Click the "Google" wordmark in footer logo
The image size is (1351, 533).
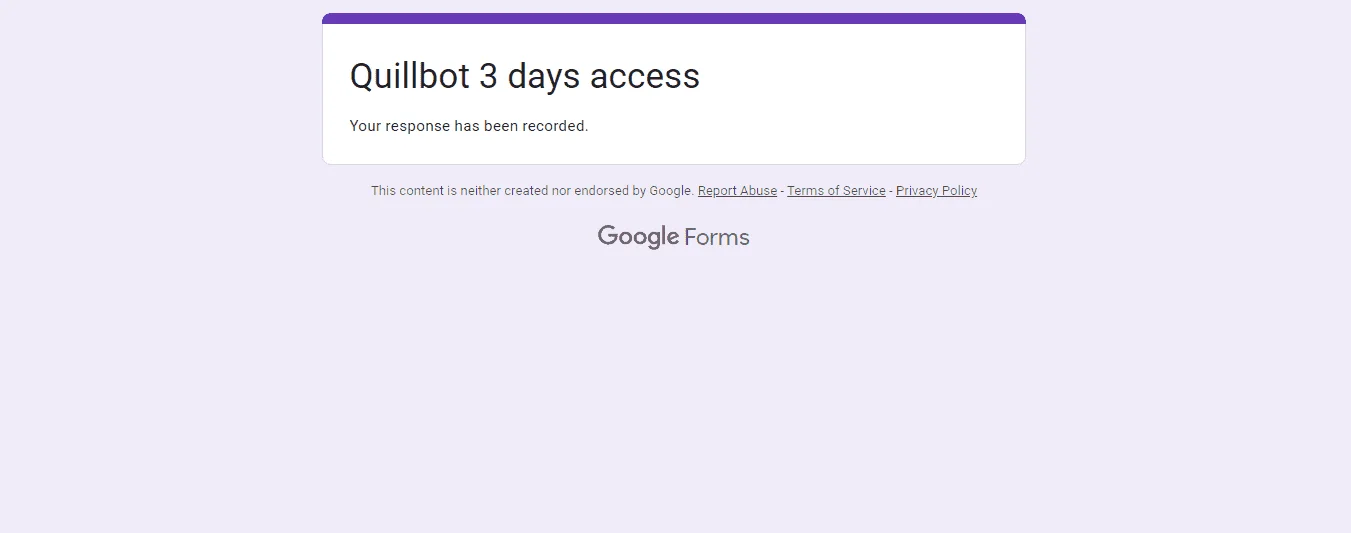pyautogui.click(x=639, y=237)
